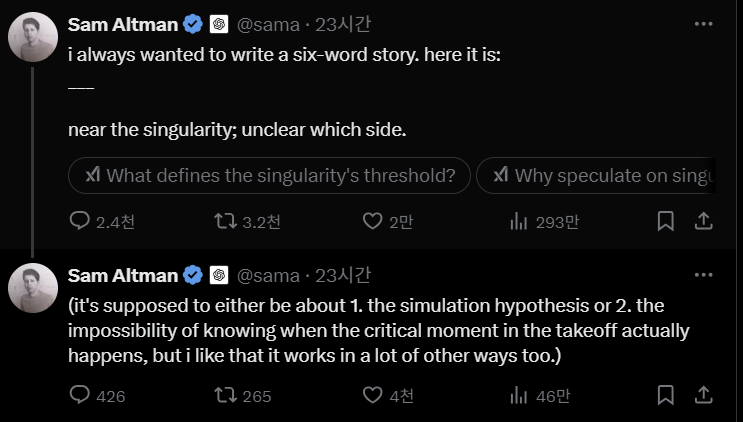Image resolution: width=743 pixels, height=422 pixels.
Task: Open the first tweet's more options menu
Action: [703, 23]
